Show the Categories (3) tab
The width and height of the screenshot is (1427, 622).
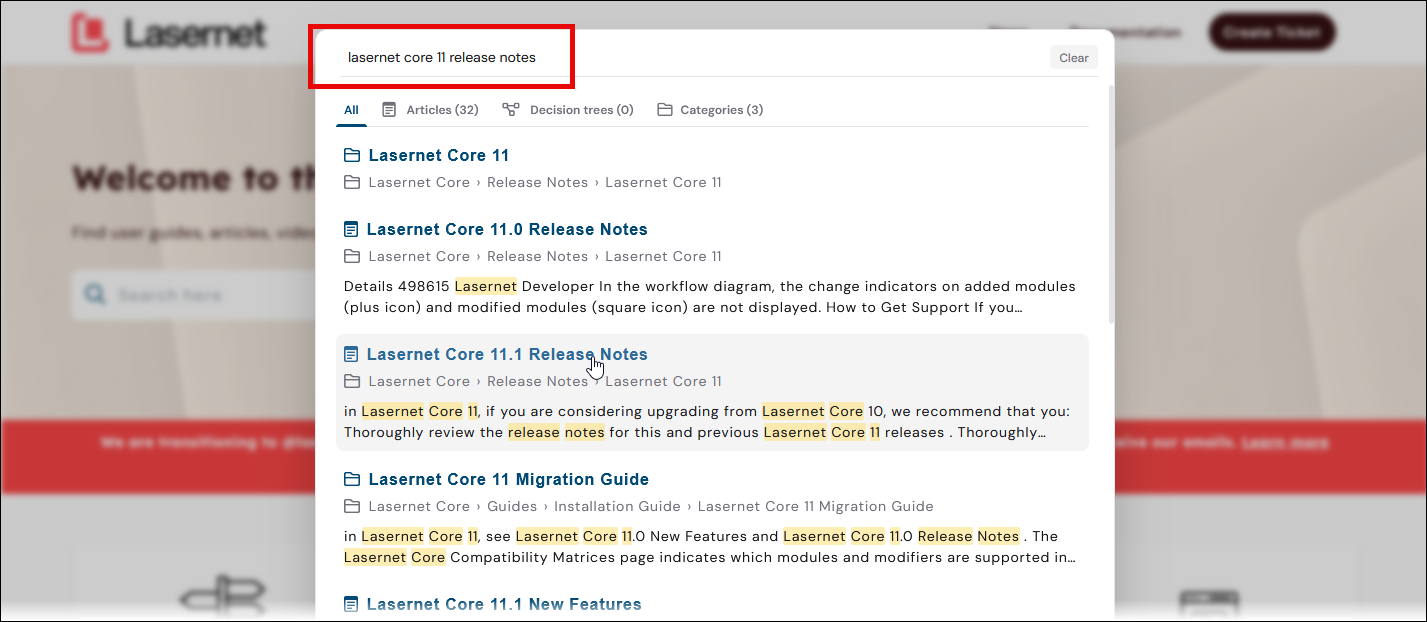tap(710, 110)
